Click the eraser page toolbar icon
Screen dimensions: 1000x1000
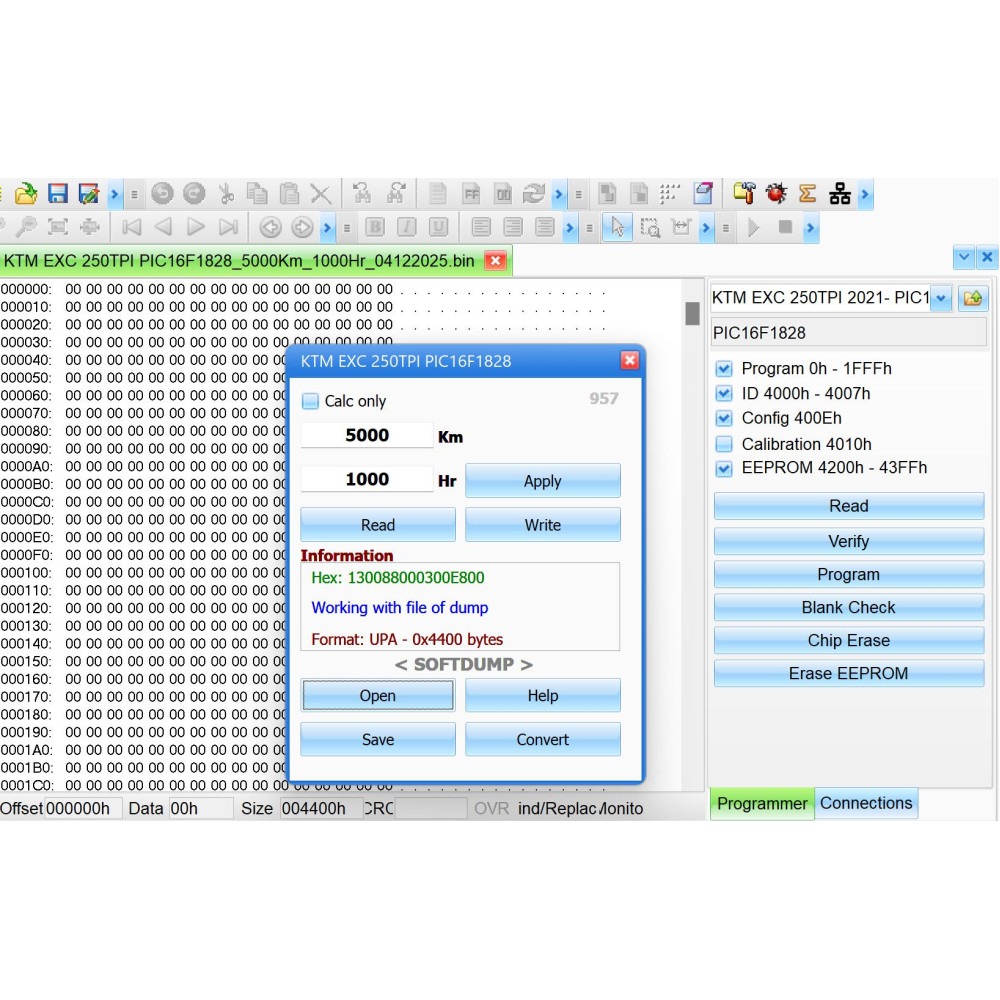703,193
